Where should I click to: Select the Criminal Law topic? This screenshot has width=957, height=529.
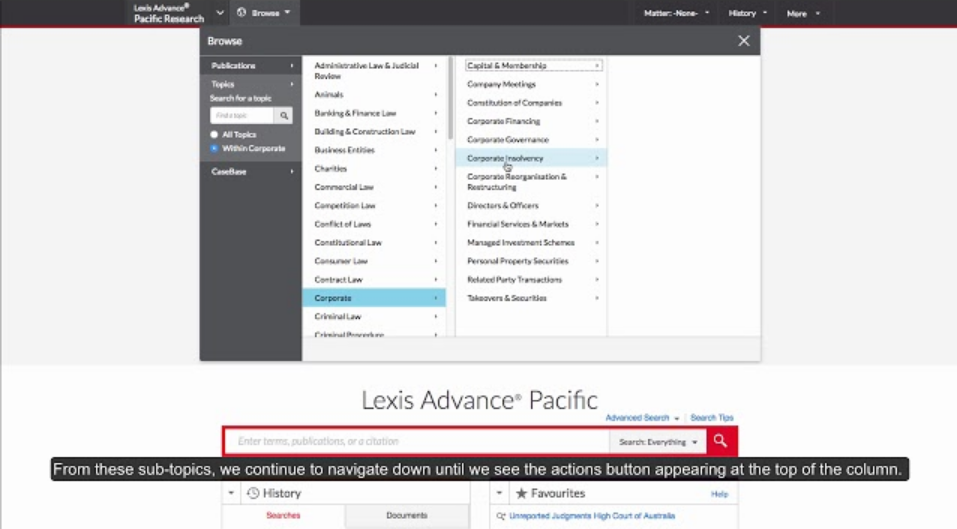pyautogui.click(x=374, y=317)
